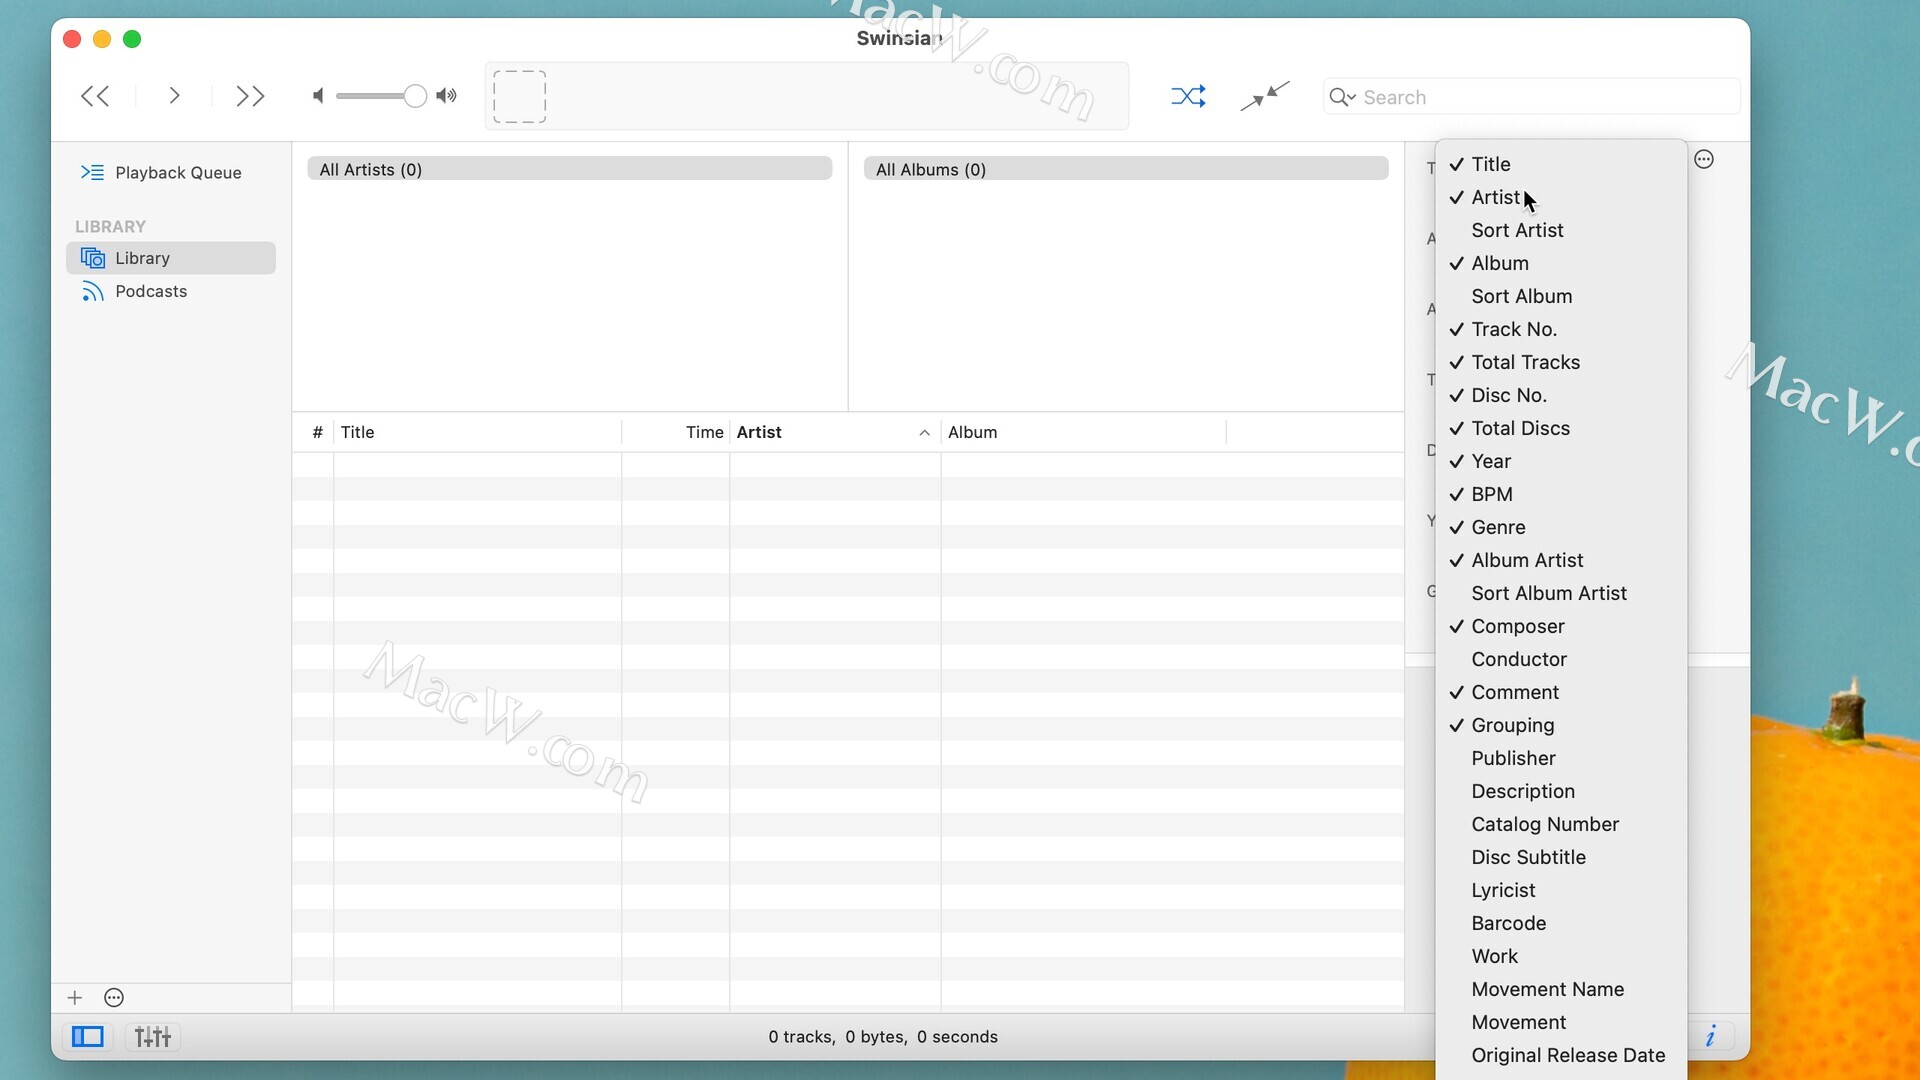Toggle the shuffle icon
The image size is (1920, 1080).
click(x=1188, y=96)
